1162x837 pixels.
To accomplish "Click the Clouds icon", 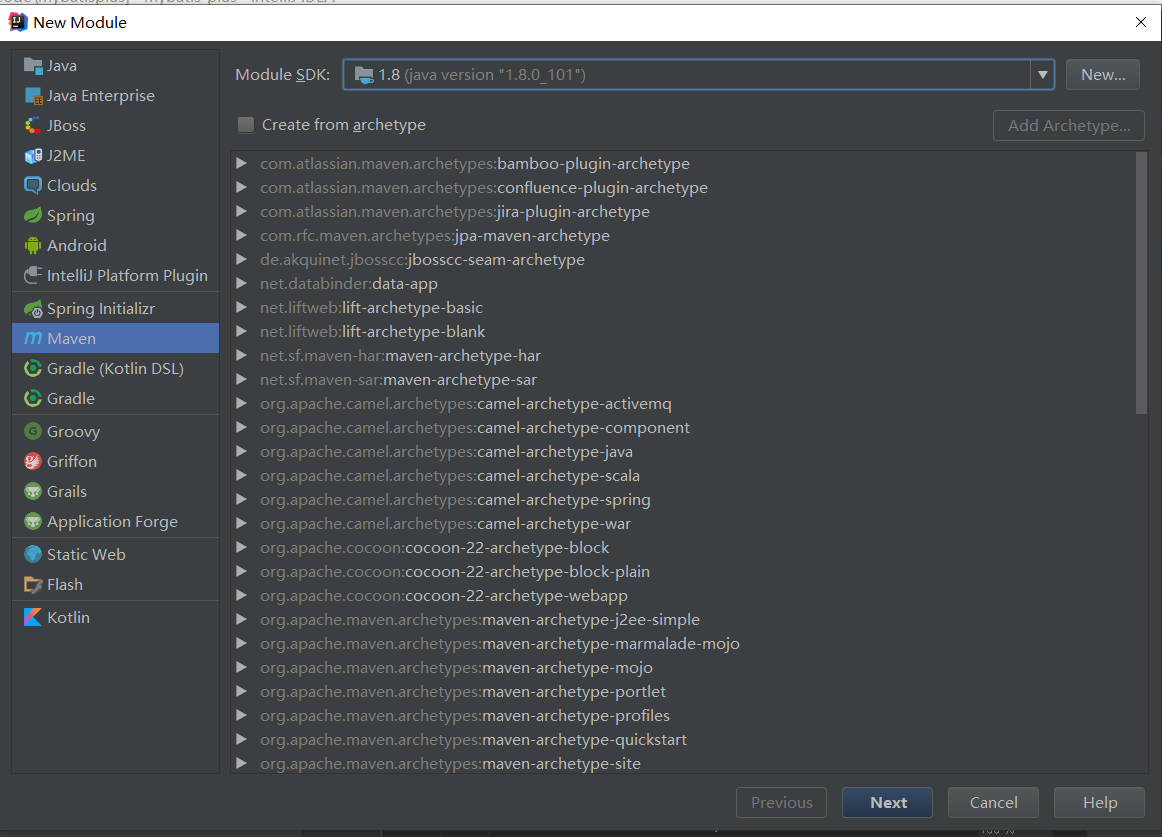I will click(33, 185).
